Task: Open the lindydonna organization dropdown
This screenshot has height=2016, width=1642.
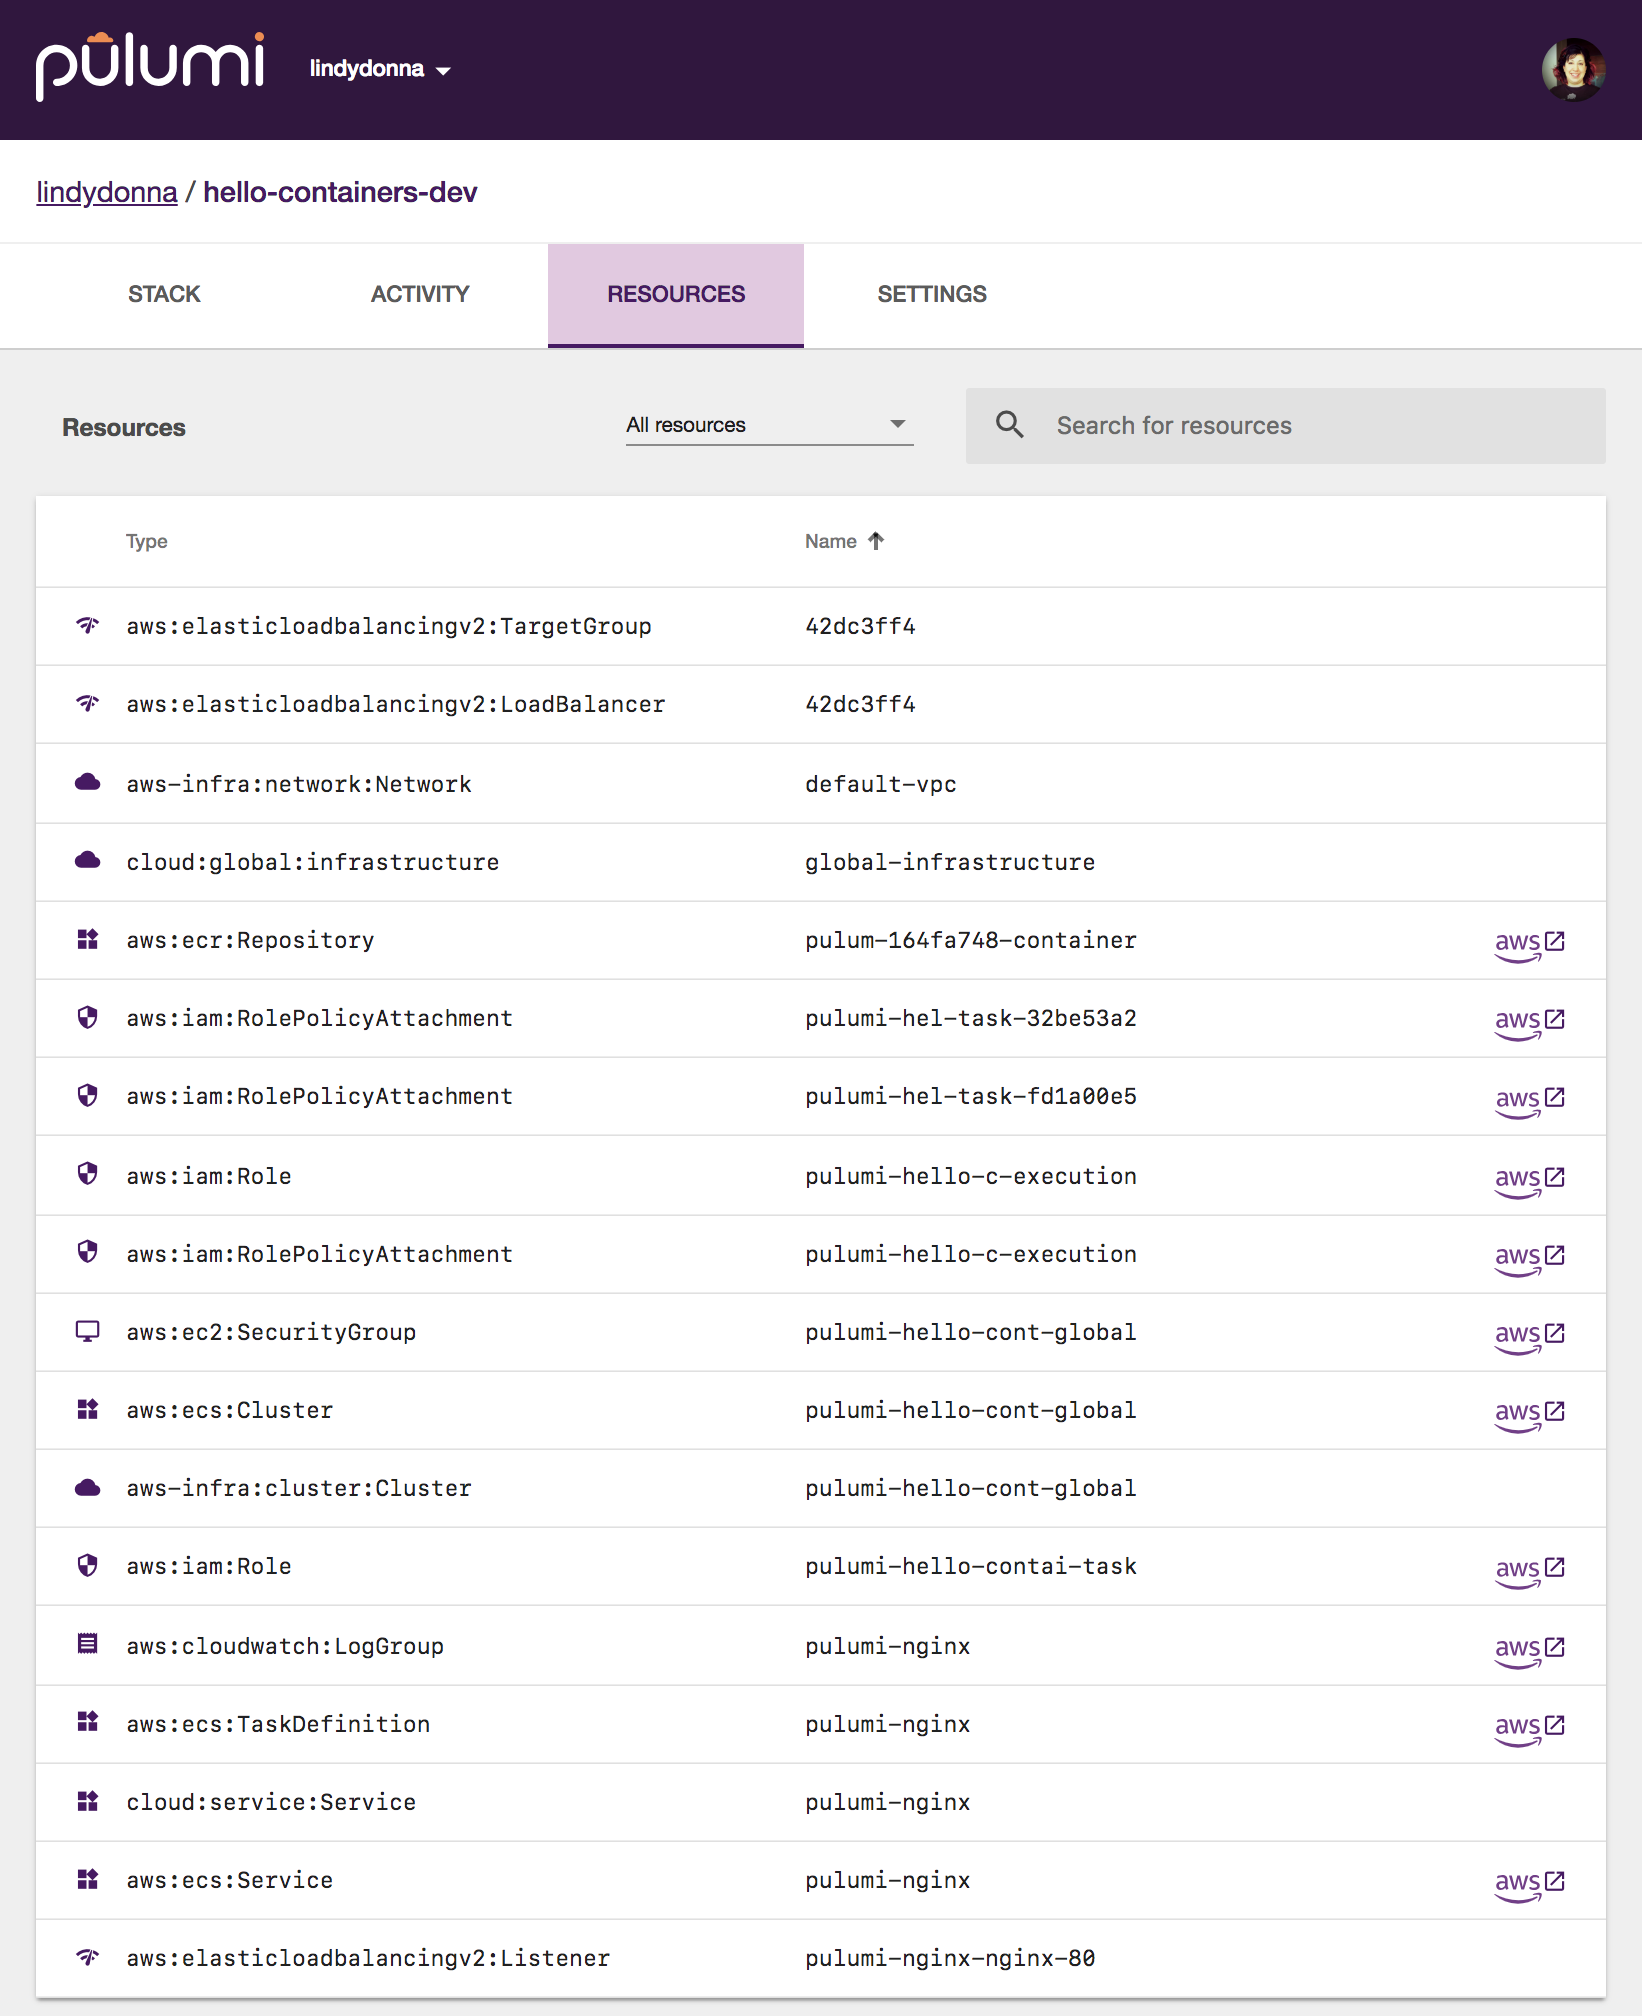Action: [380, 69]
